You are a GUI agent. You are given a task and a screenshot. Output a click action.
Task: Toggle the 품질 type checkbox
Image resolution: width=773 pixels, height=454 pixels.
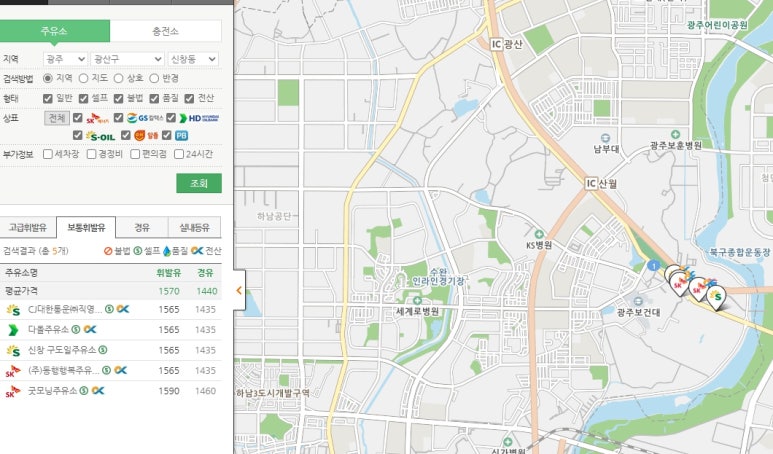(154, 99)
